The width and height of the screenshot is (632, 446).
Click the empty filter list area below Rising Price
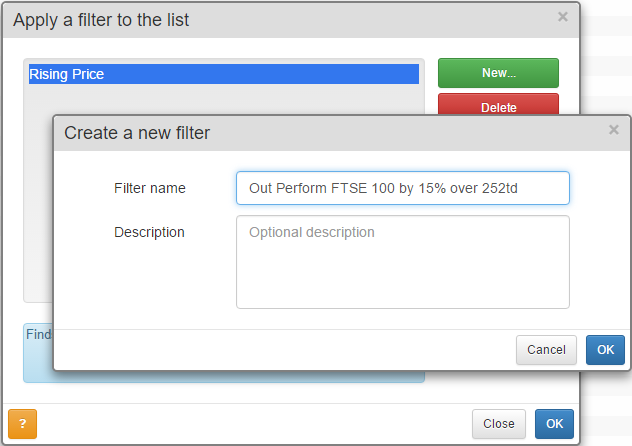pyautogui.click(x=38, y=193)
